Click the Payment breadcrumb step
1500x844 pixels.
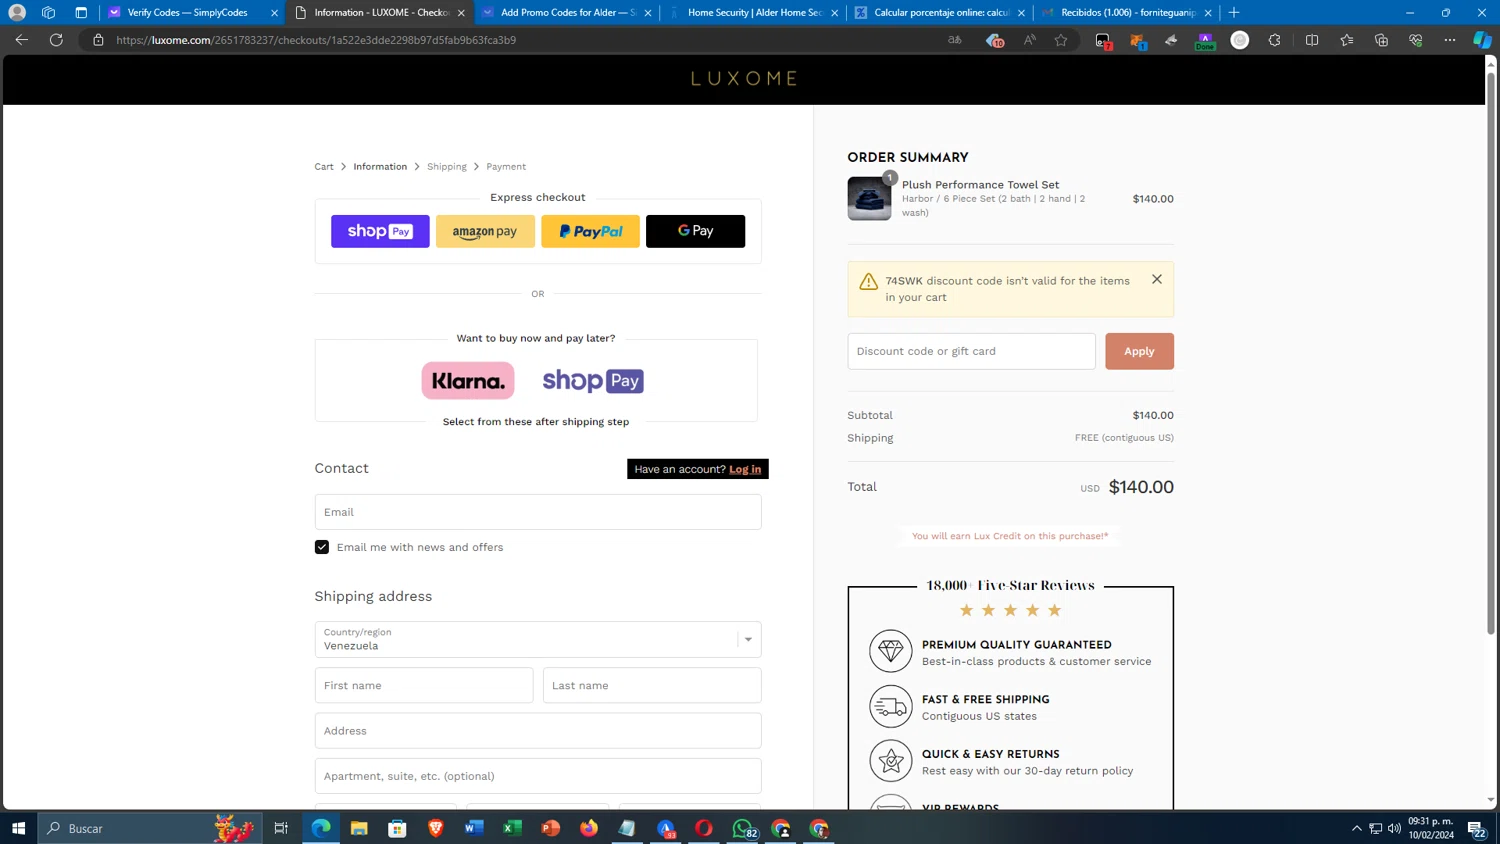(x=506, y=167)
